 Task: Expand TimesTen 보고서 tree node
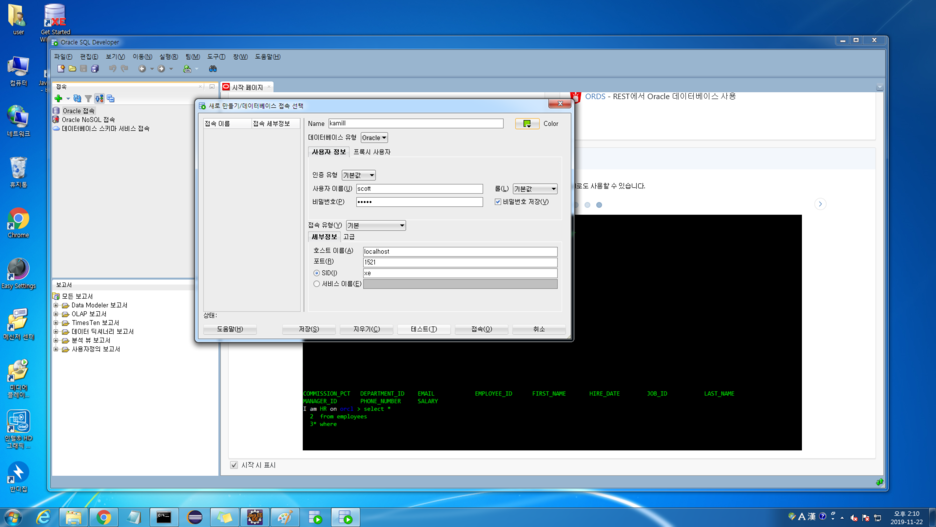(x=56, y=323)
